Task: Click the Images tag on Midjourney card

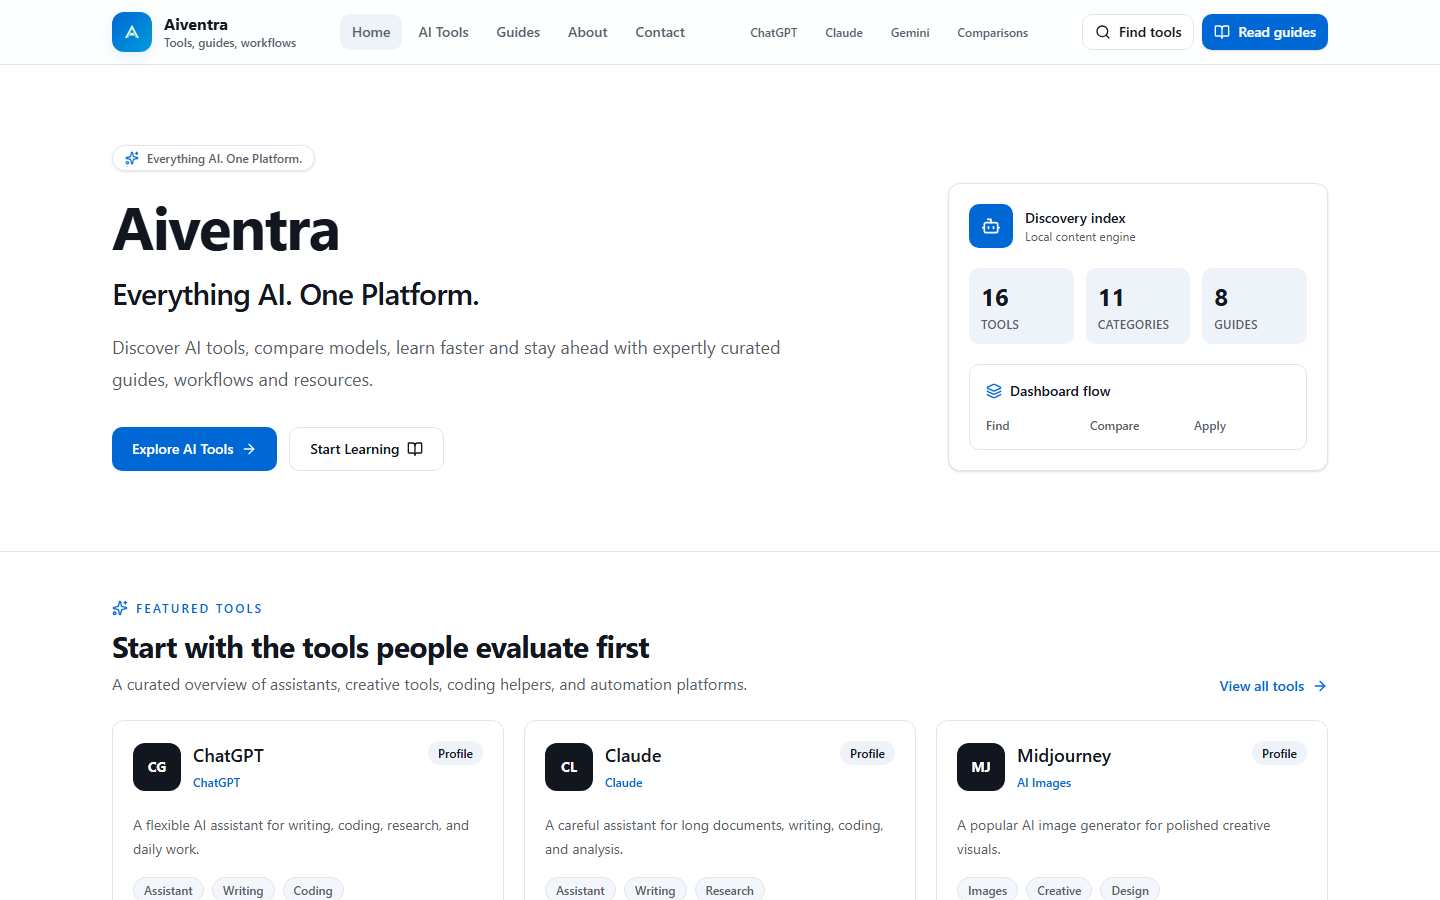Action: 987,890
